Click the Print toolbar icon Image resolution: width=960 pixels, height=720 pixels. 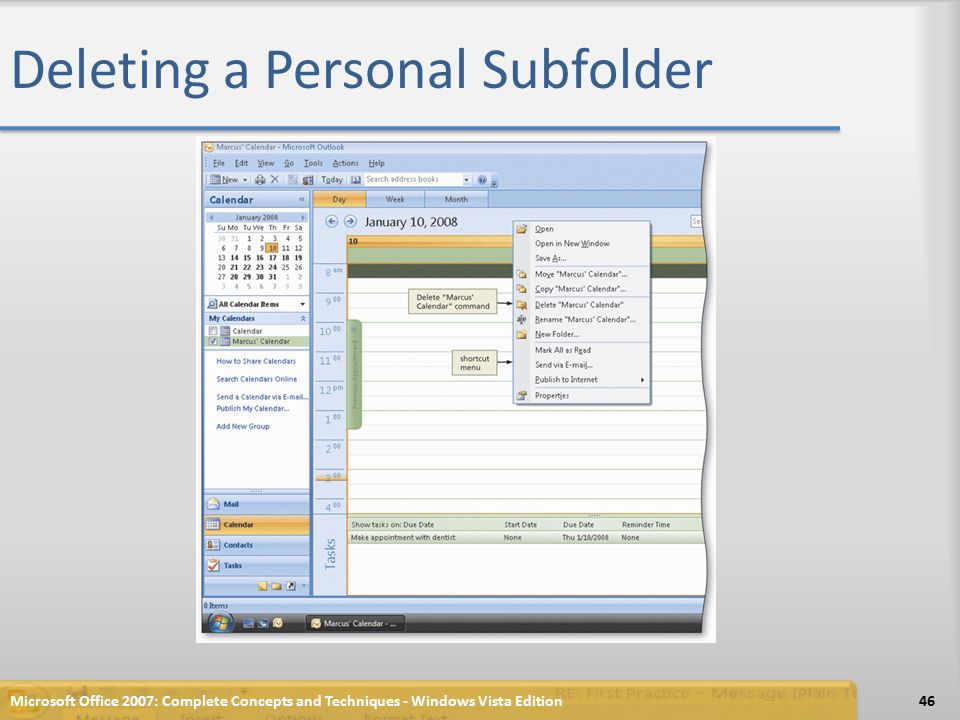pyautogui.click(x=260, y=179)
